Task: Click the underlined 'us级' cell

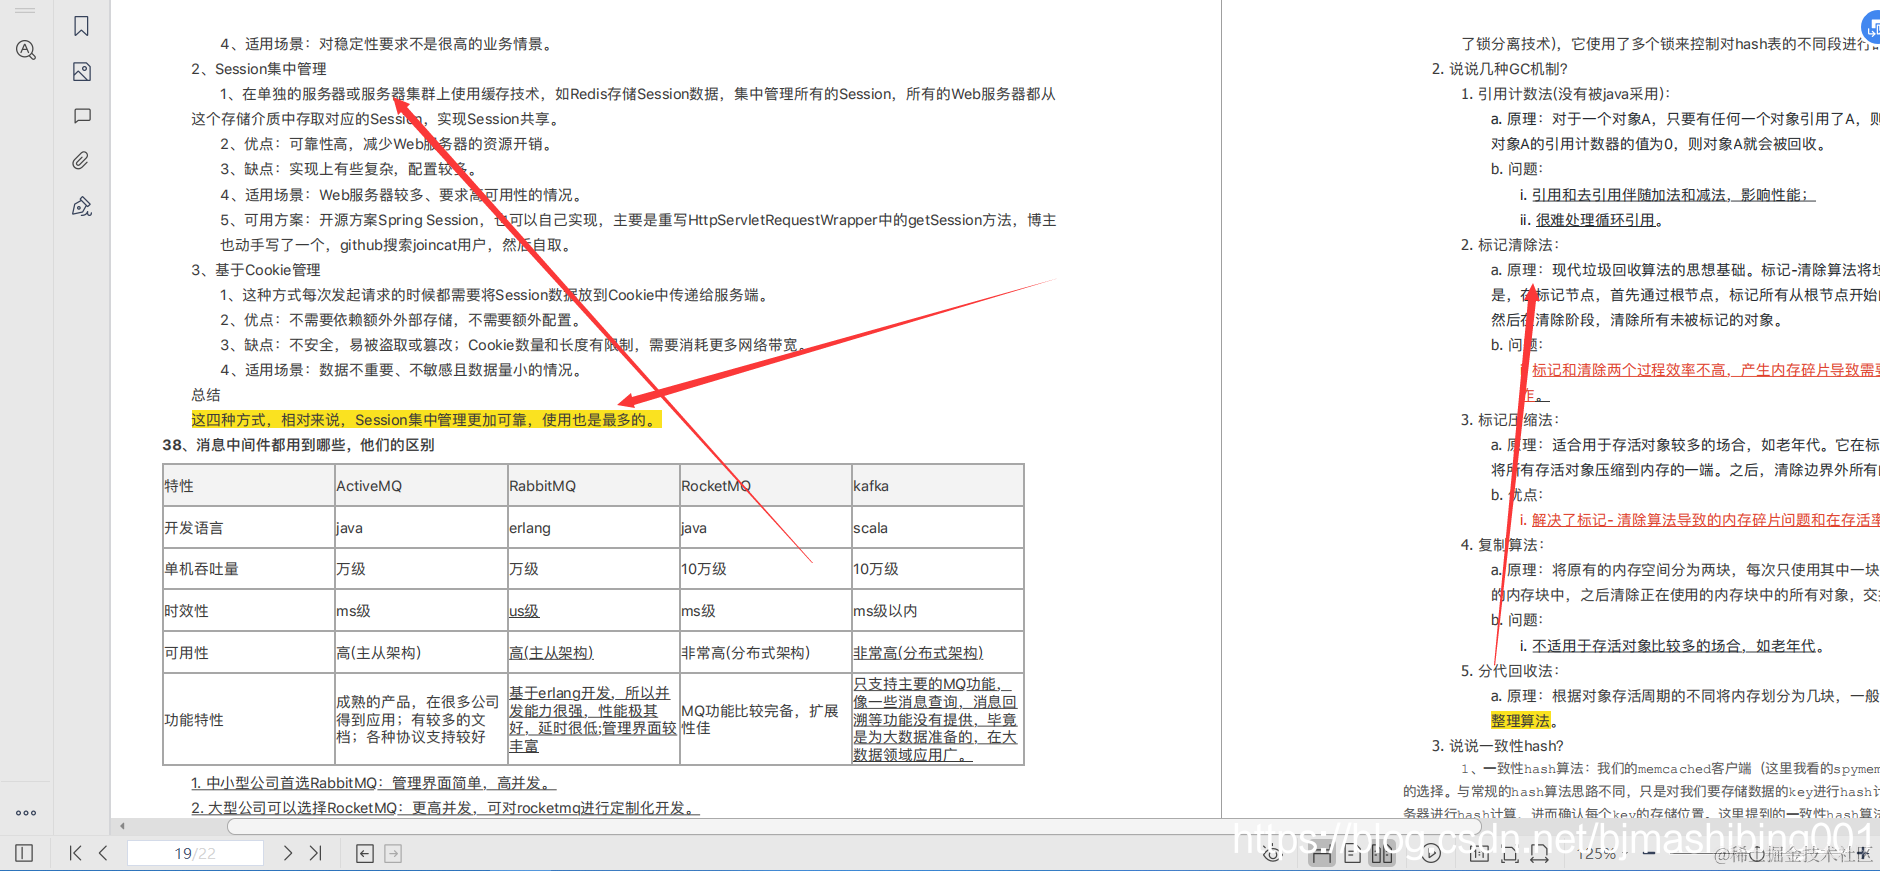Action: pos(524,611)
